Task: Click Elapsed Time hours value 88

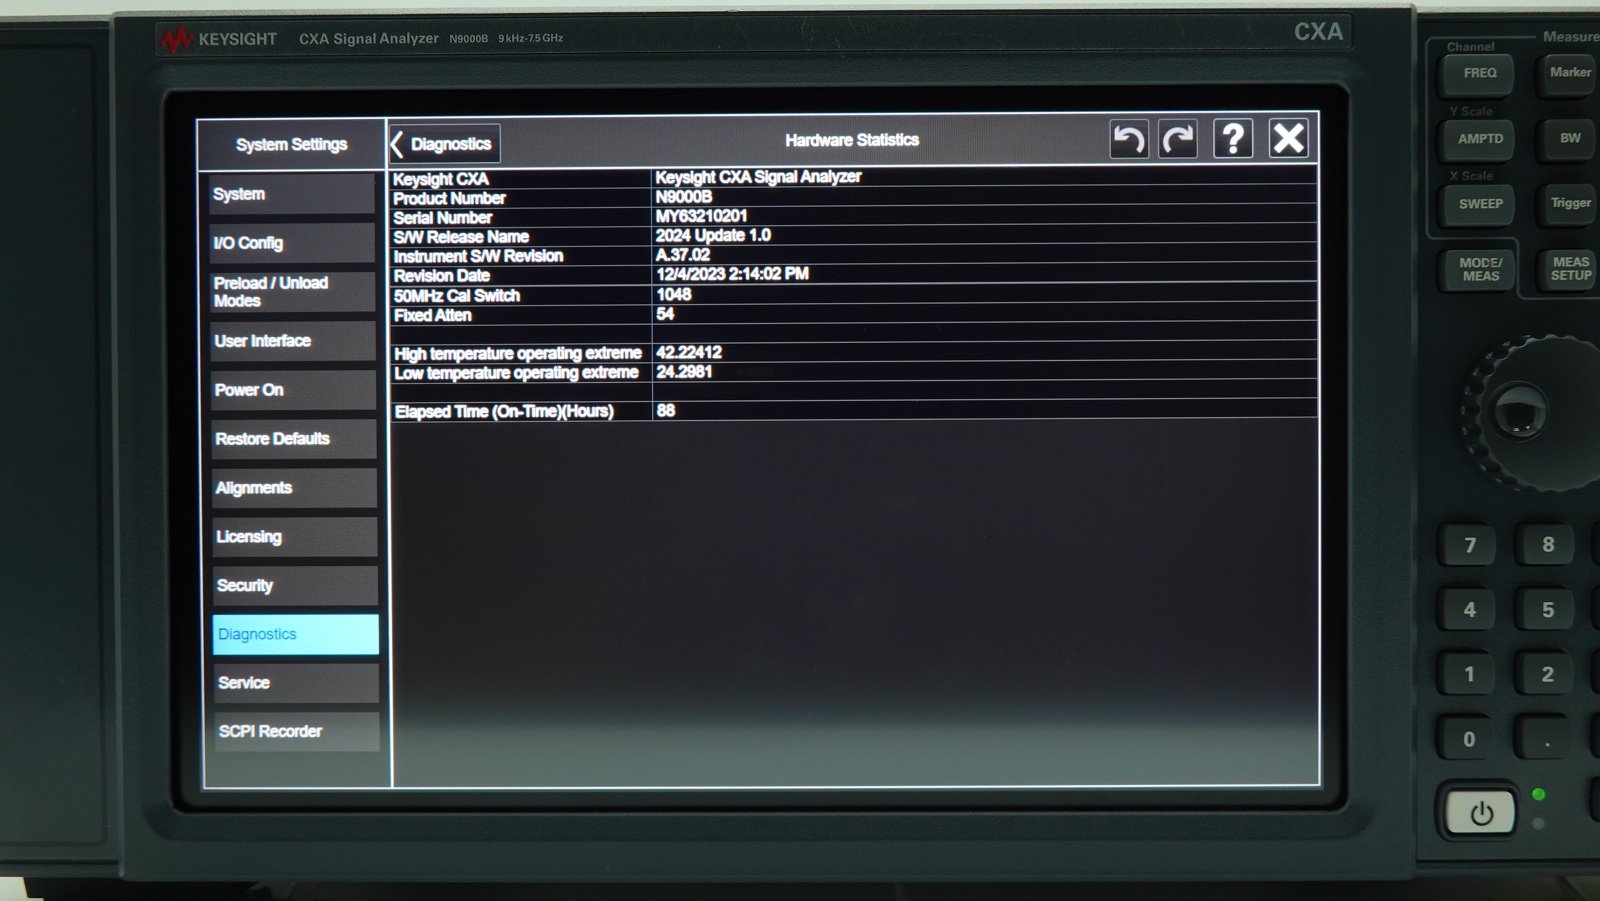Action: pos(666,411)
